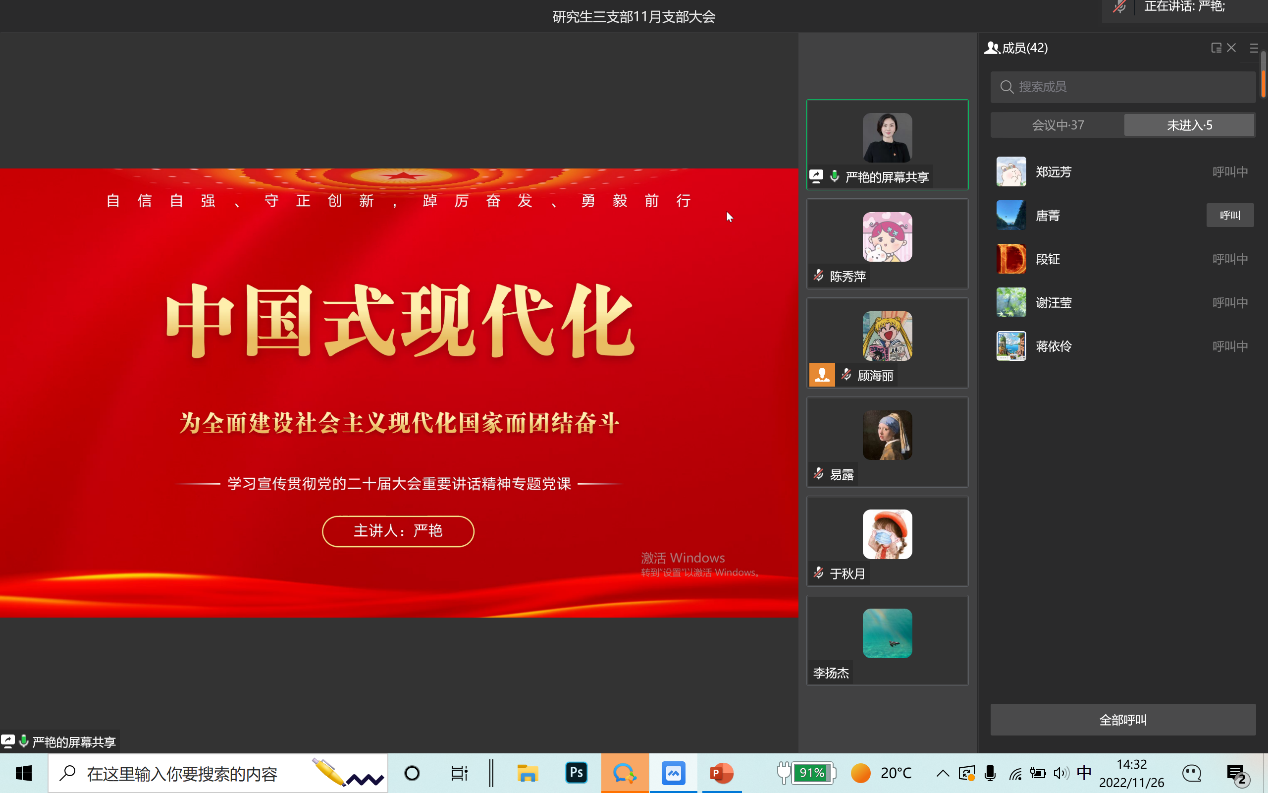The width and height of the screenshot is (1268, 793).
Task: Click the 全部呼叫 button
Action: pyautogui.click(x=1123, y=720)
